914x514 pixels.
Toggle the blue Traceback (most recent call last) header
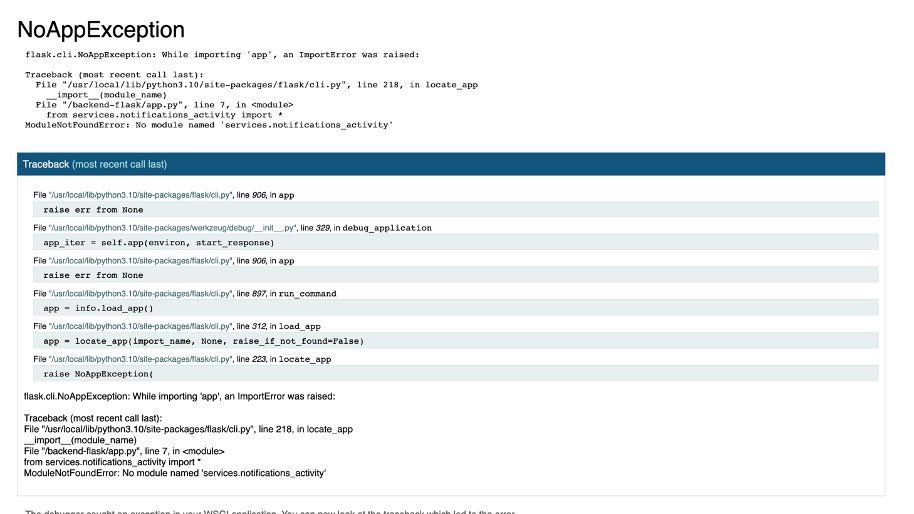[451, 164]
